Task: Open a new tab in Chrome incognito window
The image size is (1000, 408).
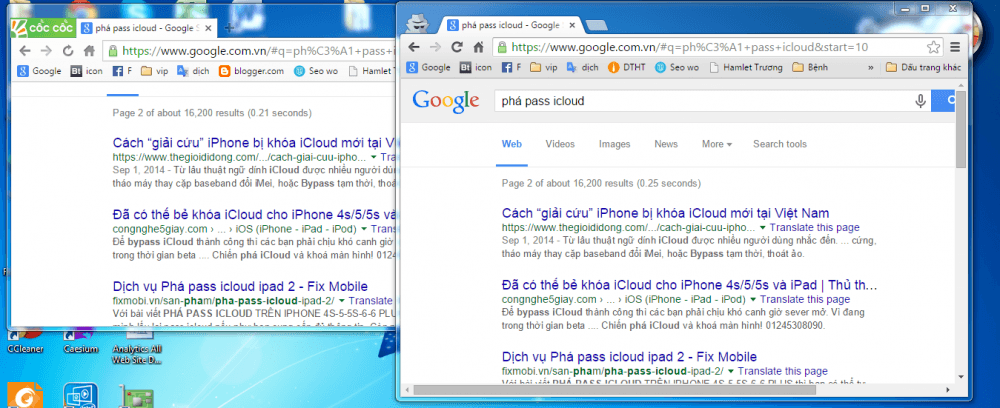Action: pos(596,26)
